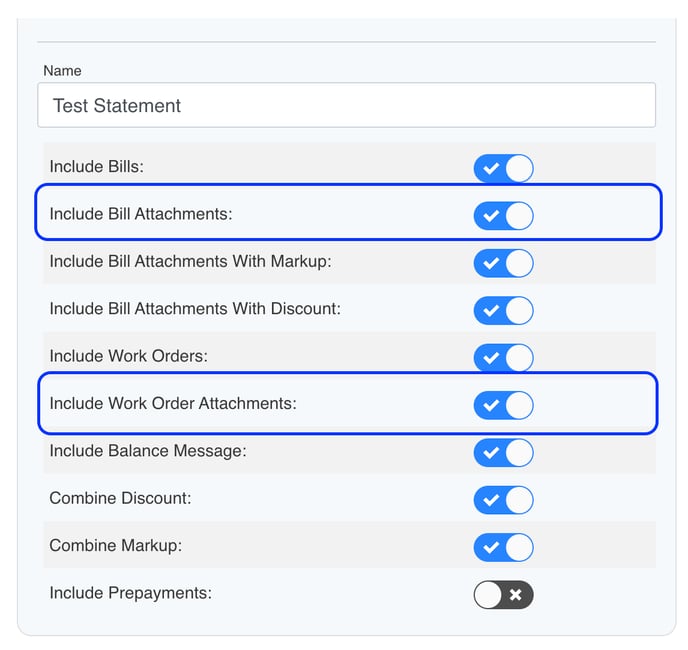Click the "Include Work Order Attachments:" label
This screenshot has width=688, height=650.
click(x=173, y=404)
